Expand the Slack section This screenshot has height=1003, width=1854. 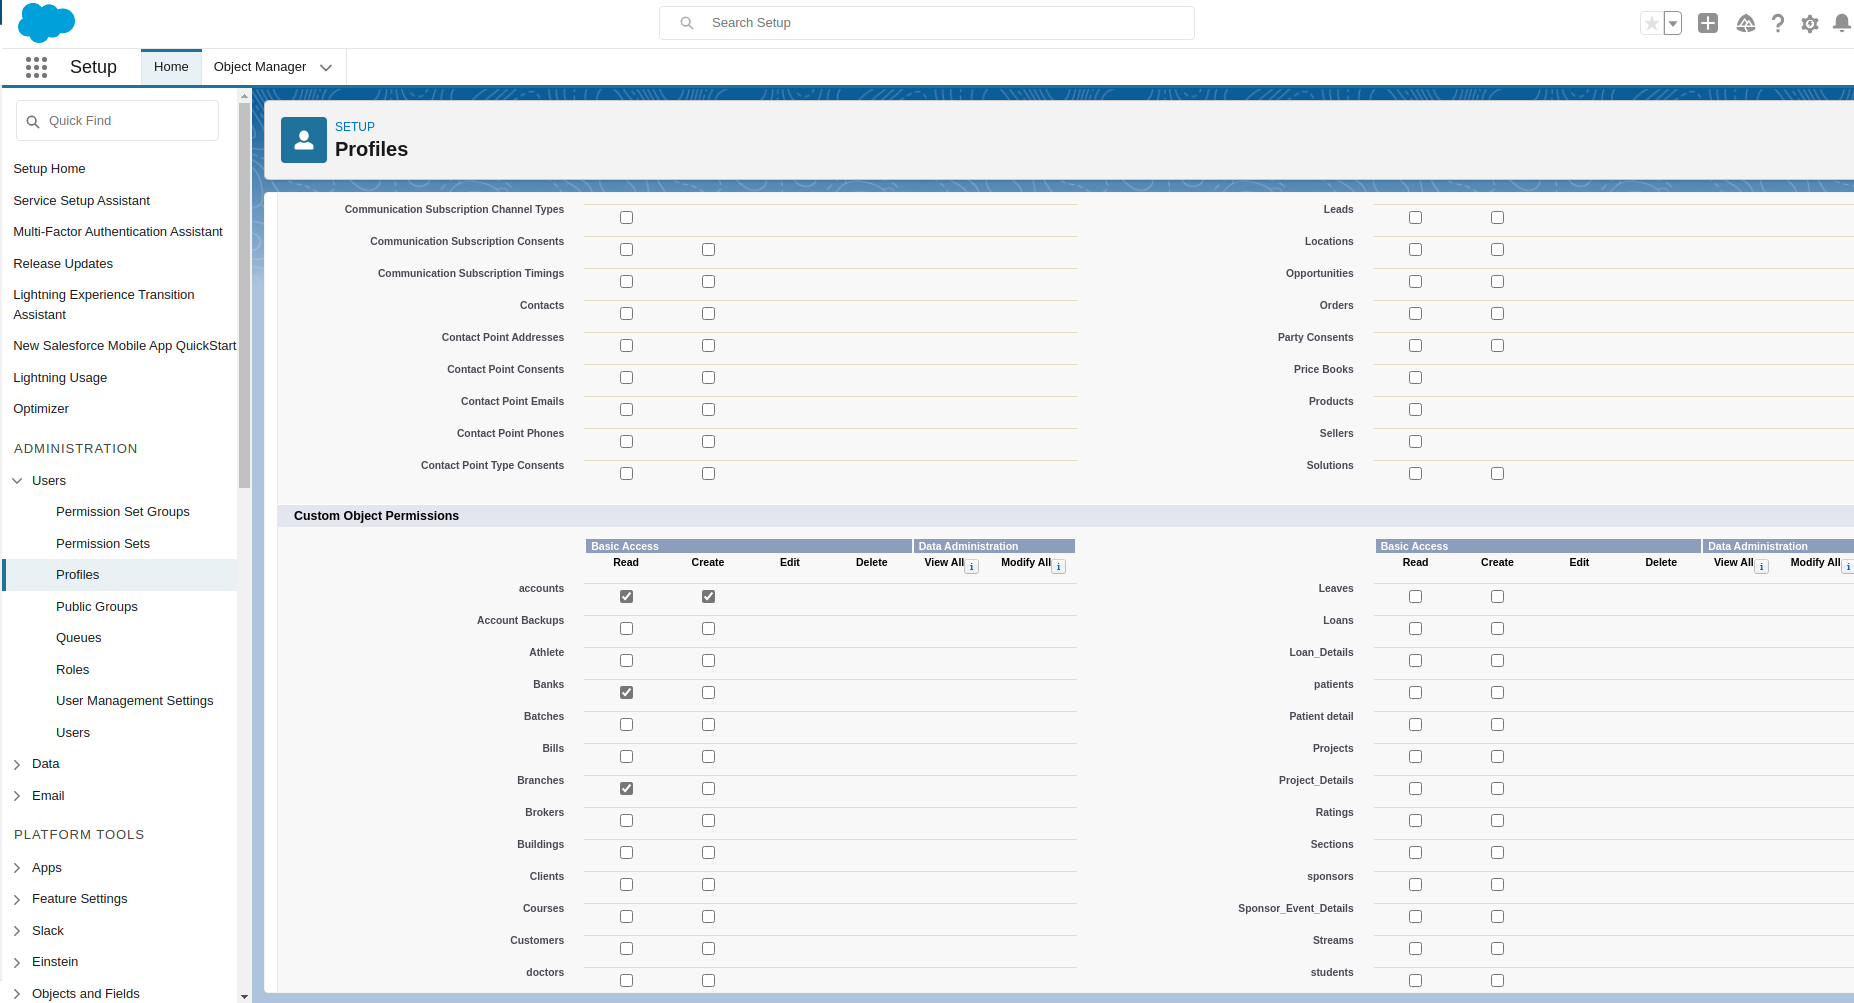click(x=17, y=931)
